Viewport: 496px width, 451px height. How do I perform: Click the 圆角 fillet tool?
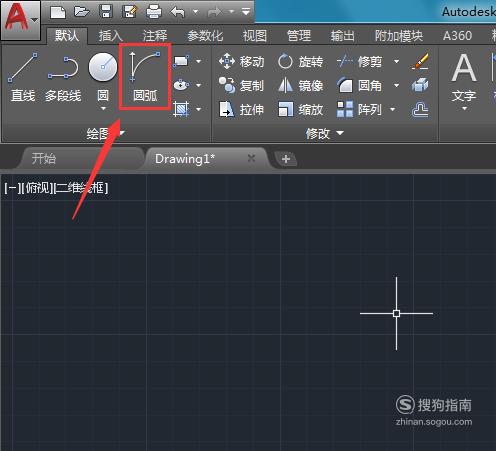tap(359, 85)
